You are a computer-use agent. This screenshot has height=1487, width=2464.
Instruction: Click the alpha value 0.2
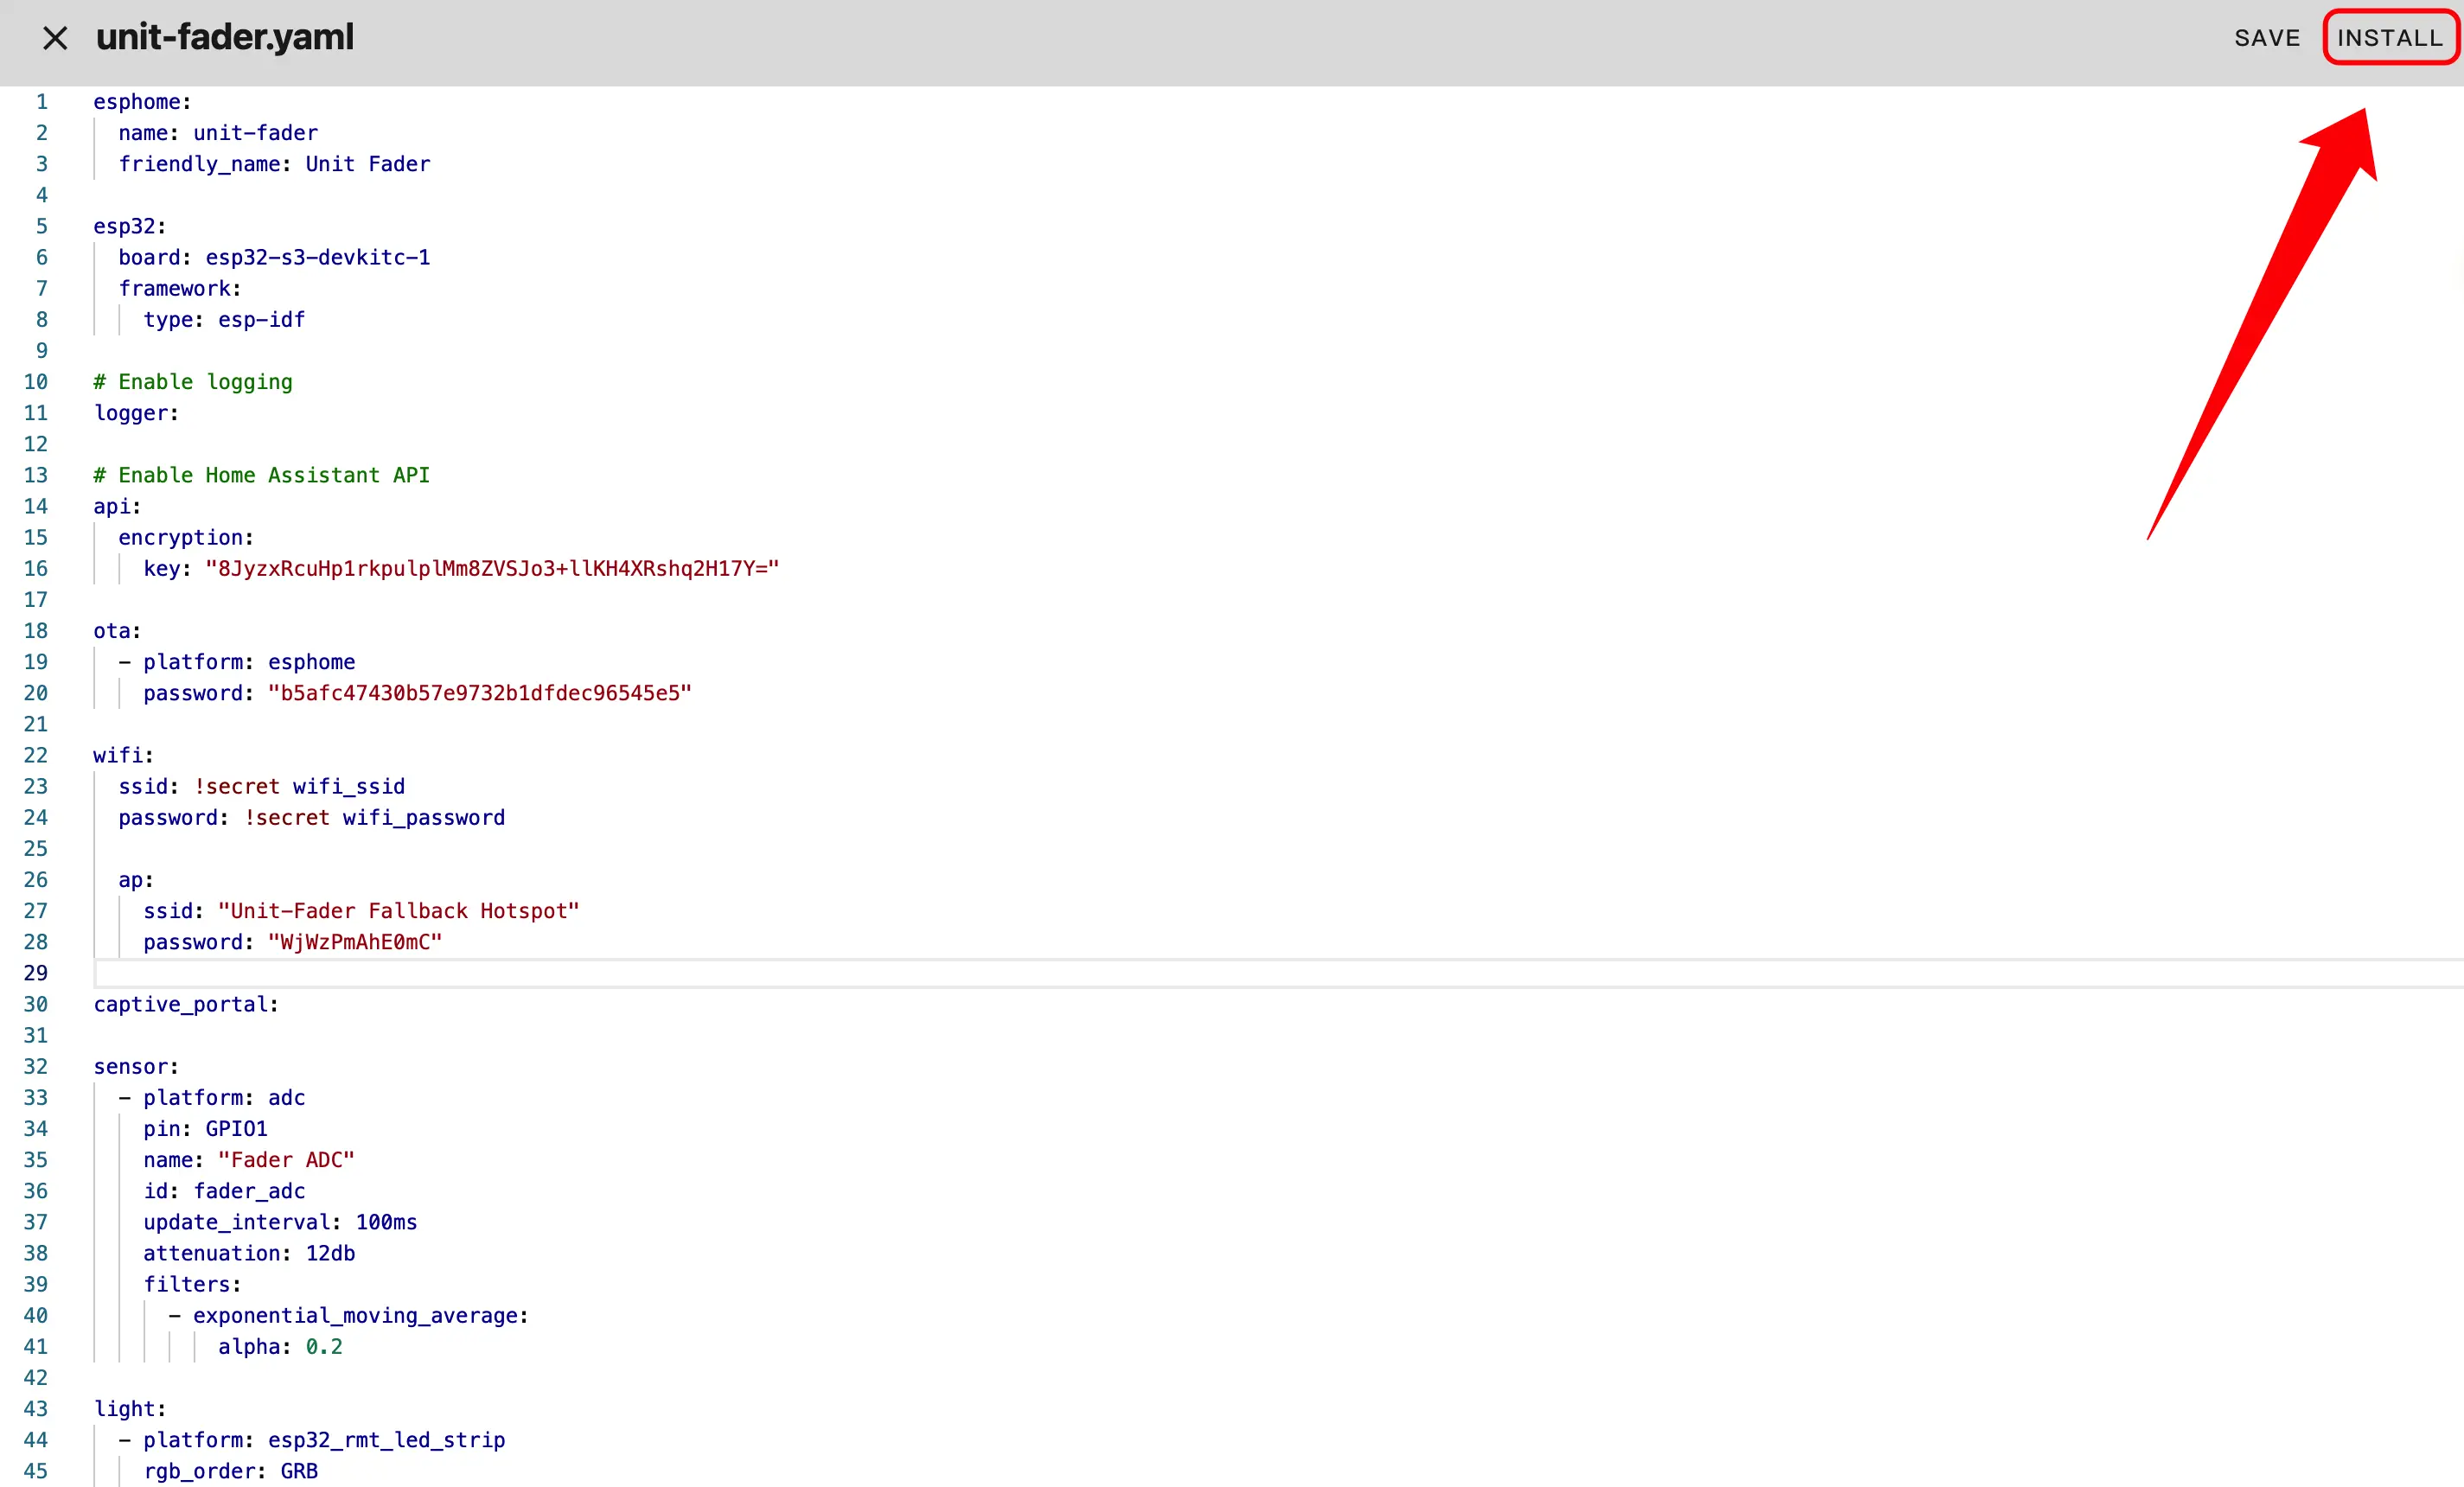(x=324, y=1347)
